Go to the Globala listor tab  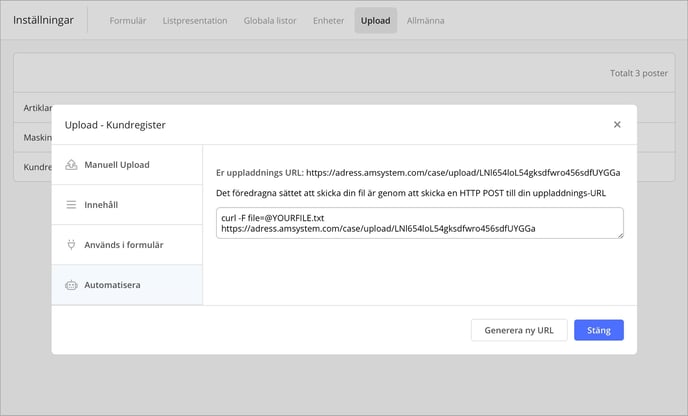point(270,21)
